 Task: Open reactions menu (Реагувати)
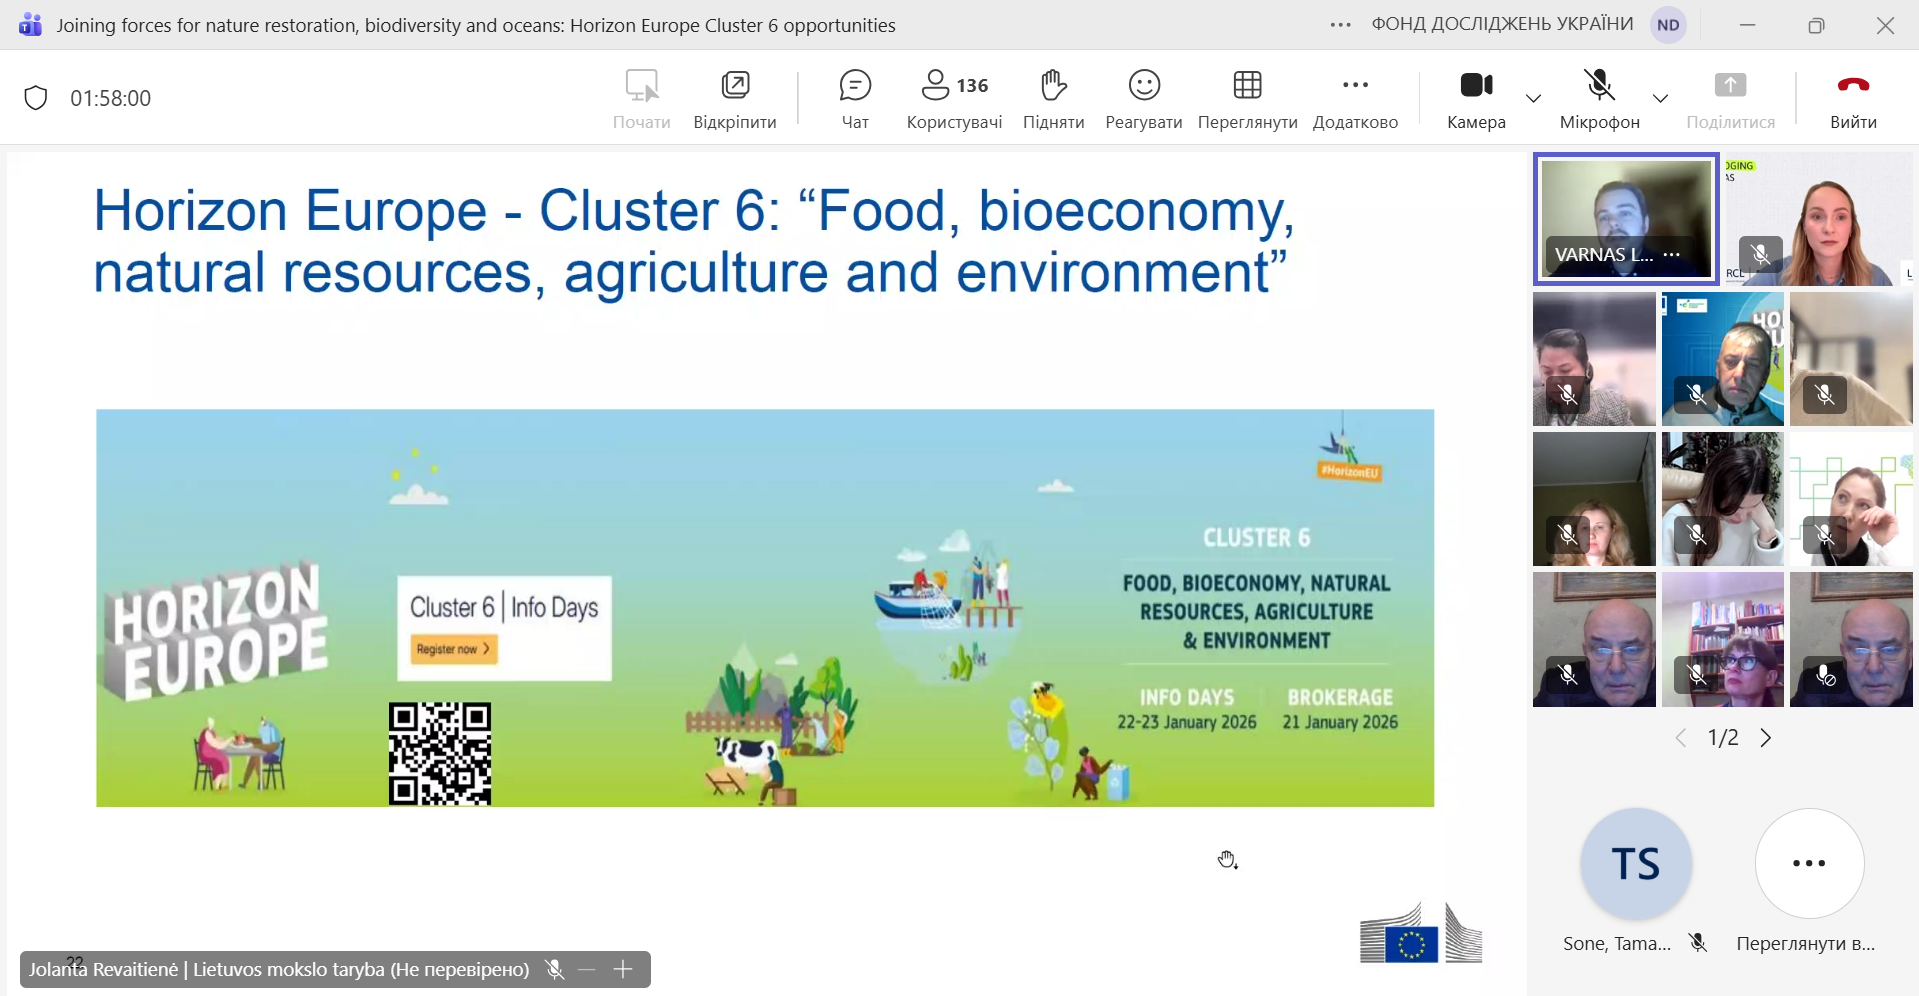coord(1143,98)
